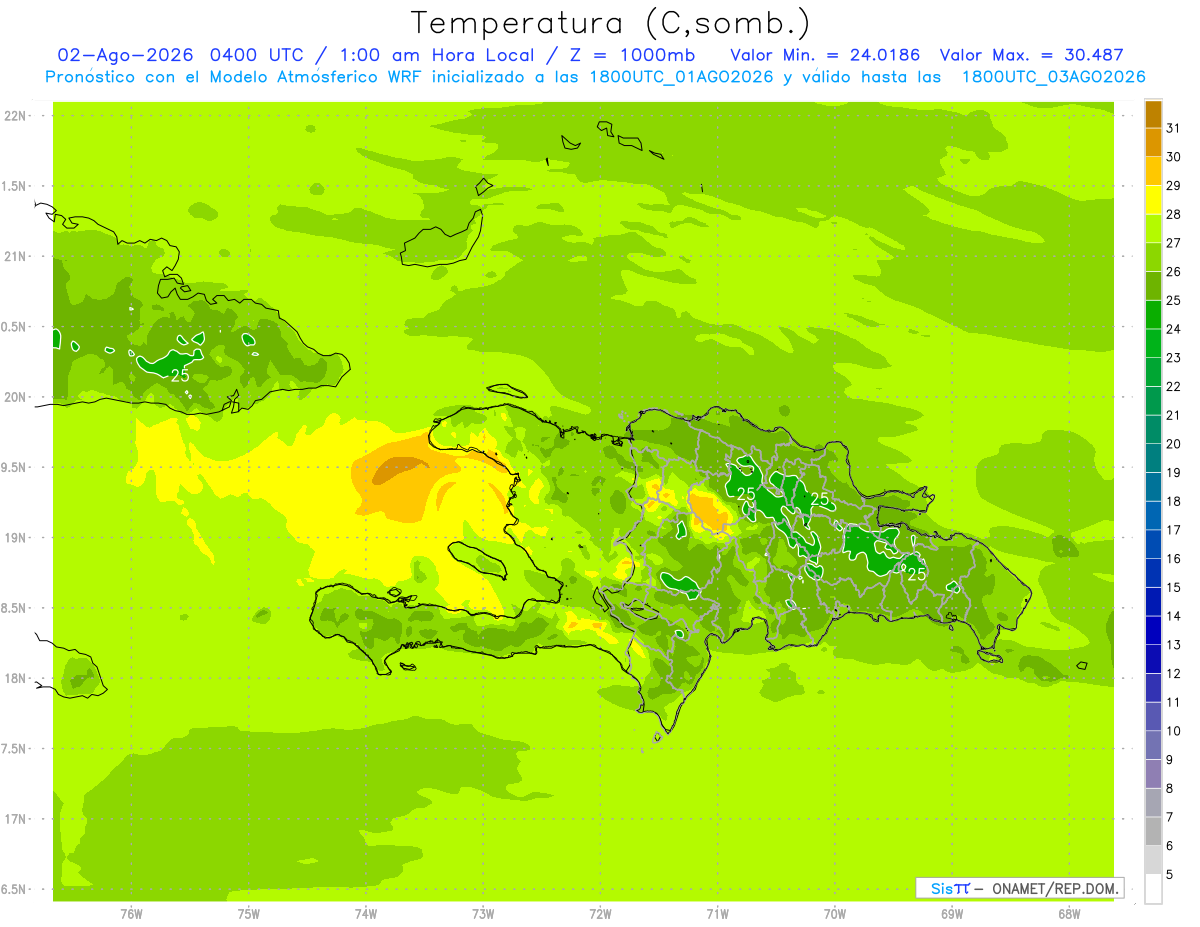The image size is (1200, 927).
Task: Click the colorbar label "5"
Action: (1170, 875)
